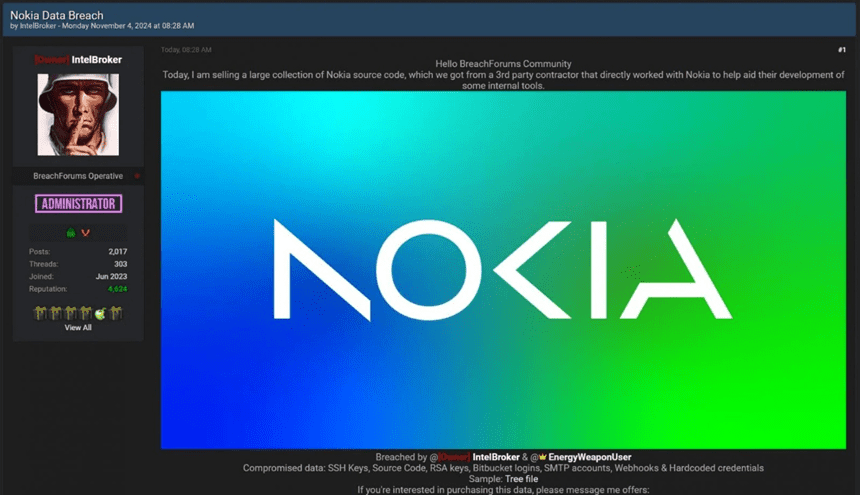
Task: Click the green reputation score 4,624
Action: click(x=117, y=288)
